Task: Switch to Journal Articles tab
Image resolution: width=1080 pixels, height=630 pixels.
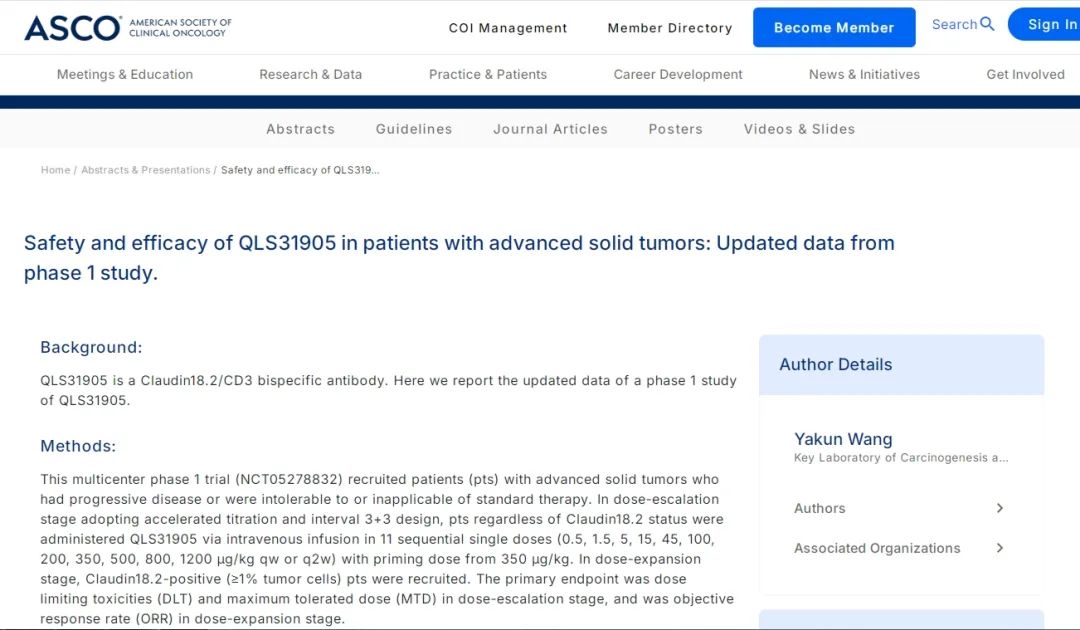Action: [x=550, y=129]
